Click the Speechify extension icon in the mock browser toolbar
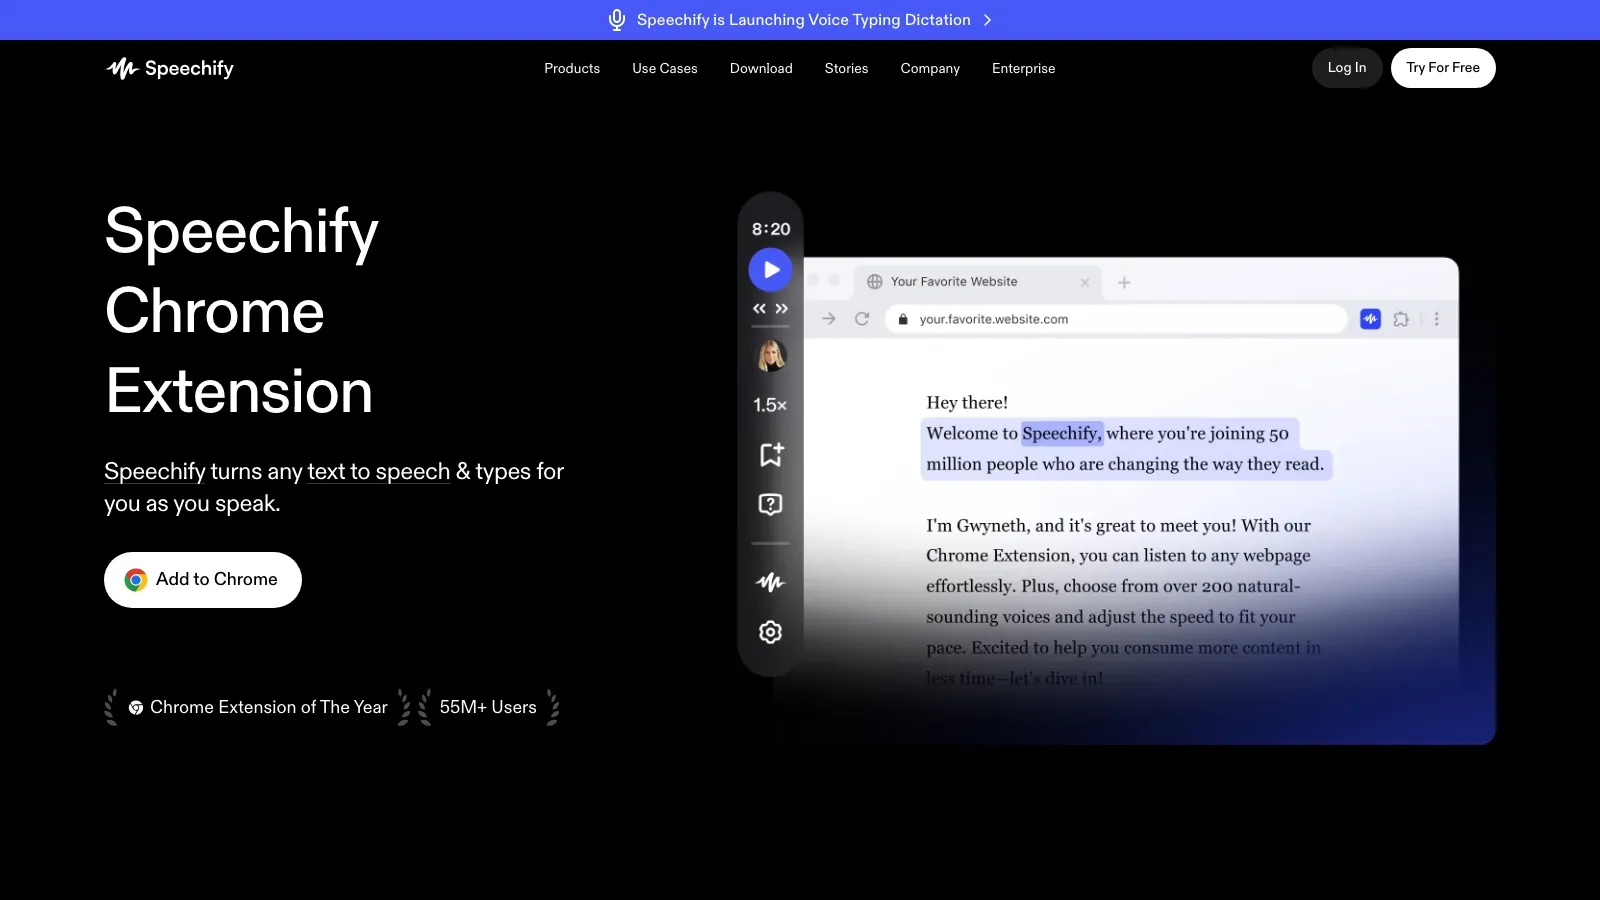The width and height of the screenshot is (1600, 900). [x=1371, y=319]
